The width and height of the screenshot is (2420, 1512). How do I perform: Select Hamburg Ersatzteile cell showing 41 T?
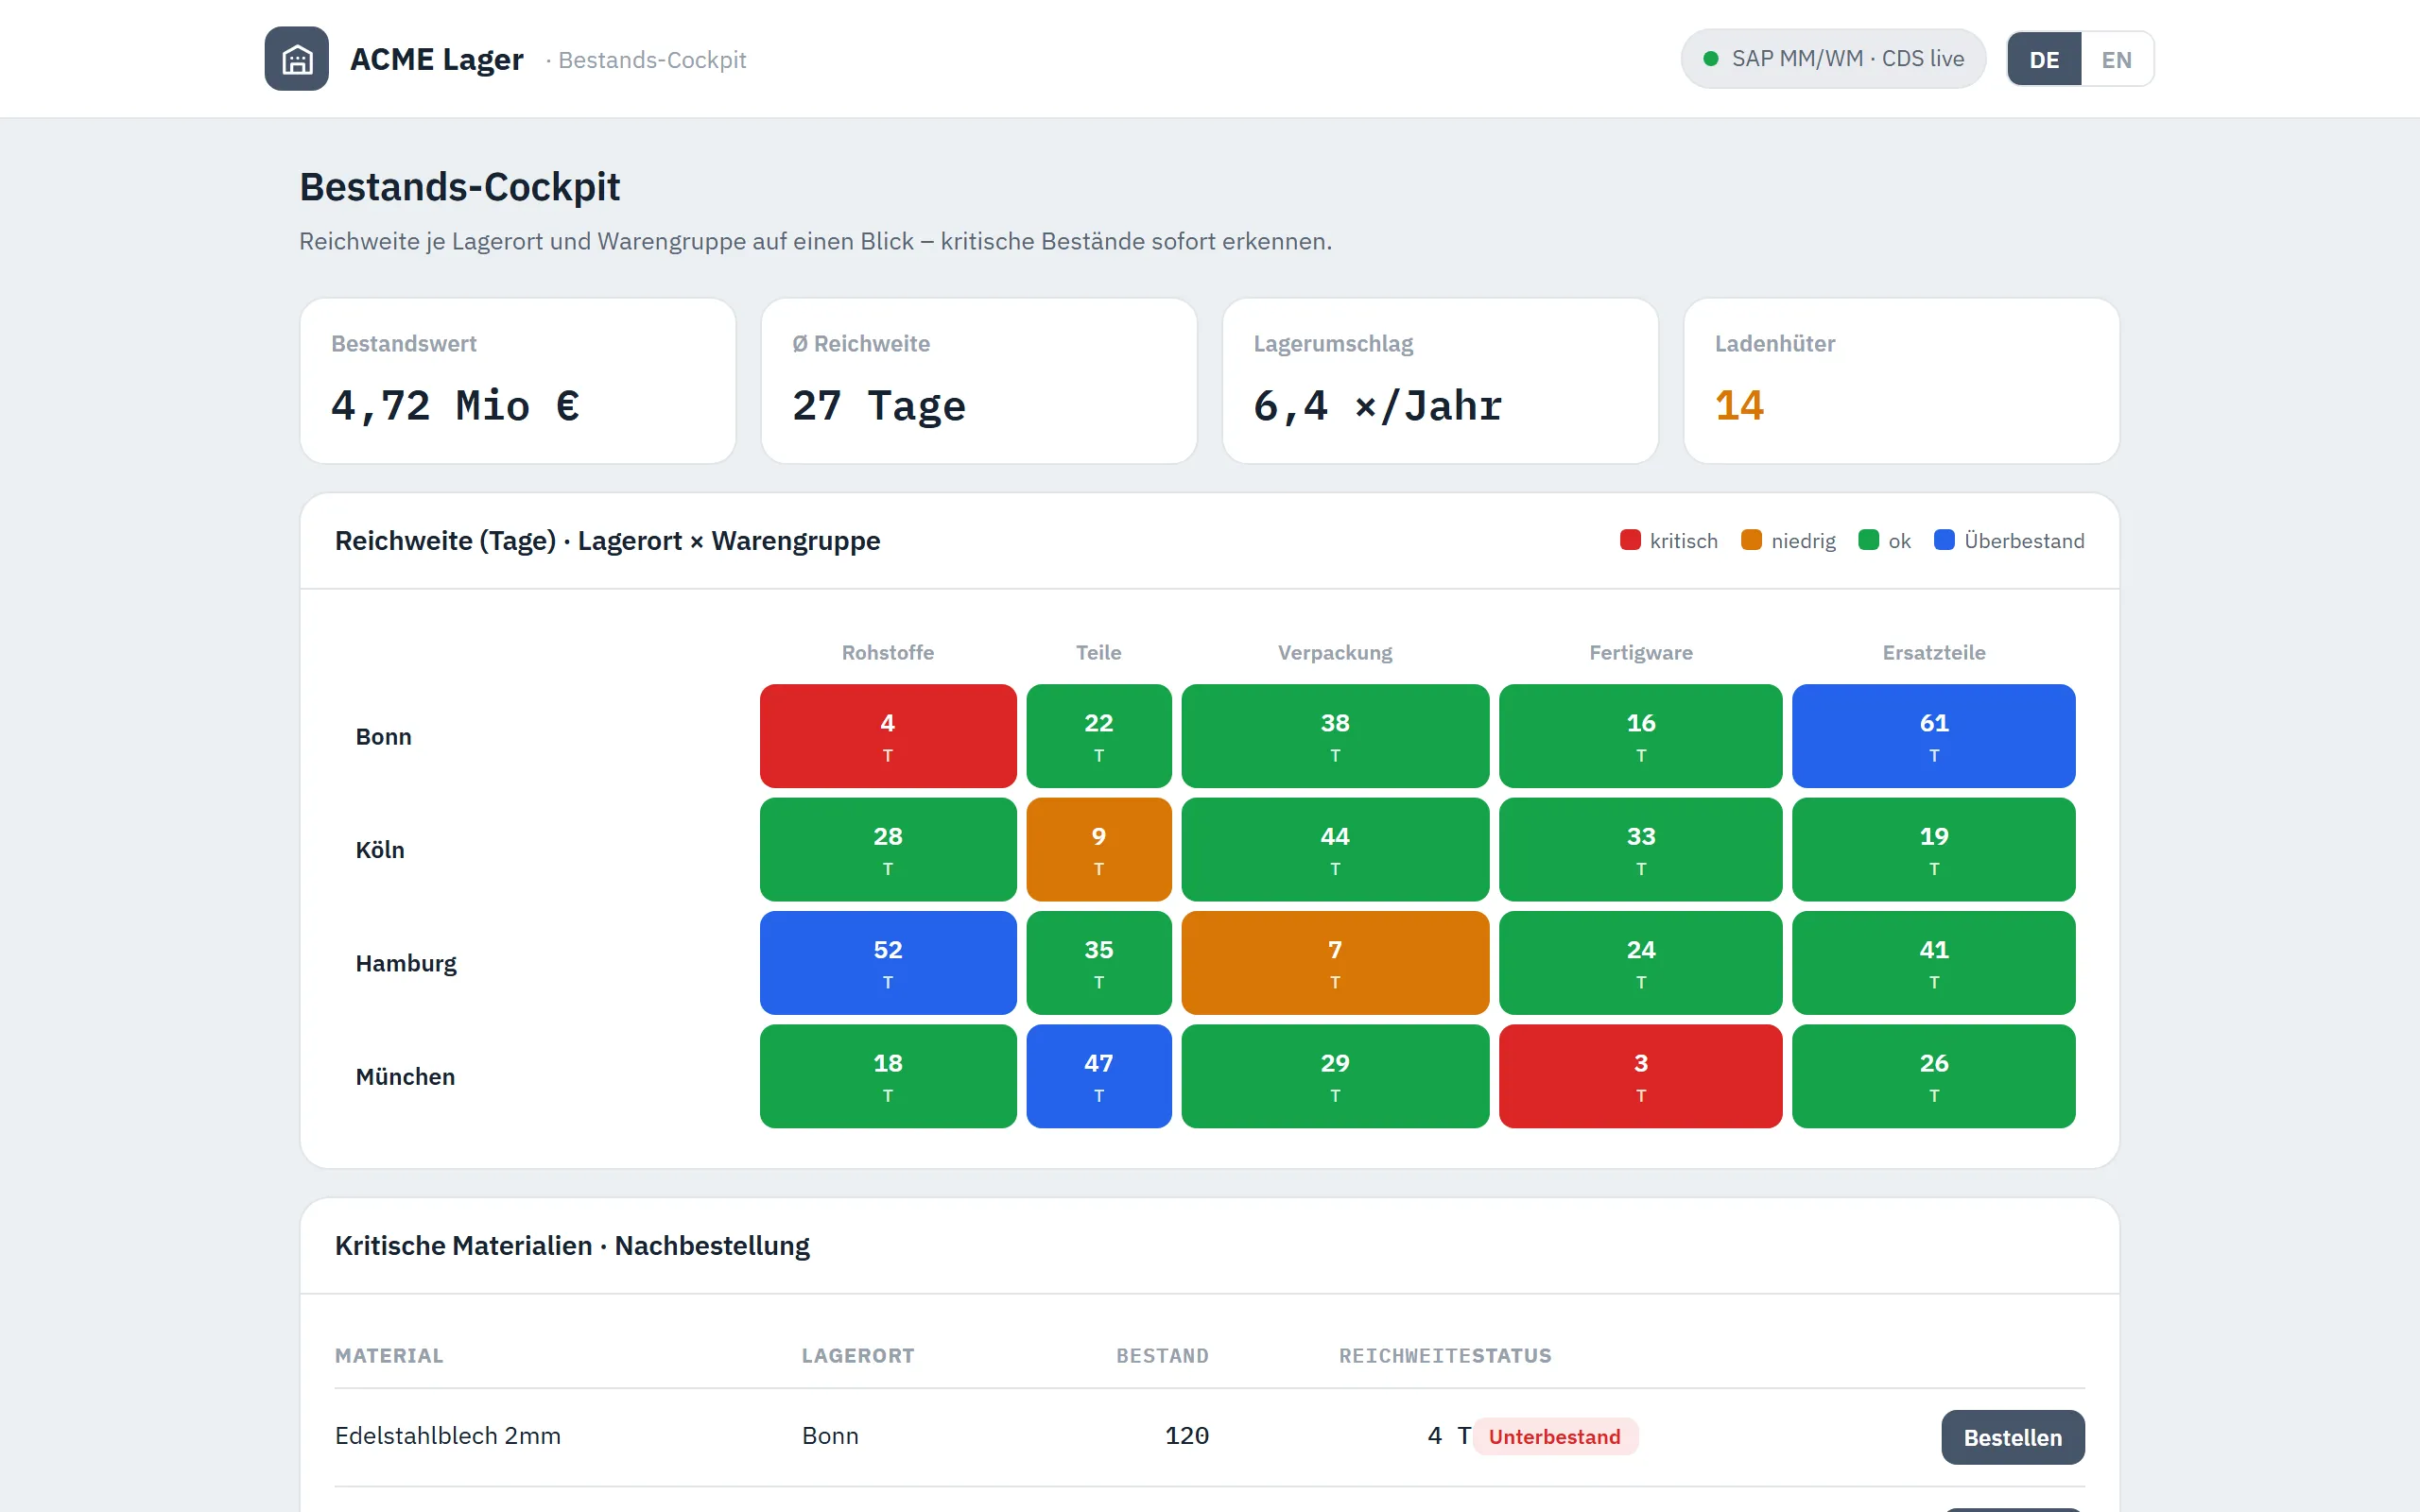pyautogui.click(x=1934, y=963)
